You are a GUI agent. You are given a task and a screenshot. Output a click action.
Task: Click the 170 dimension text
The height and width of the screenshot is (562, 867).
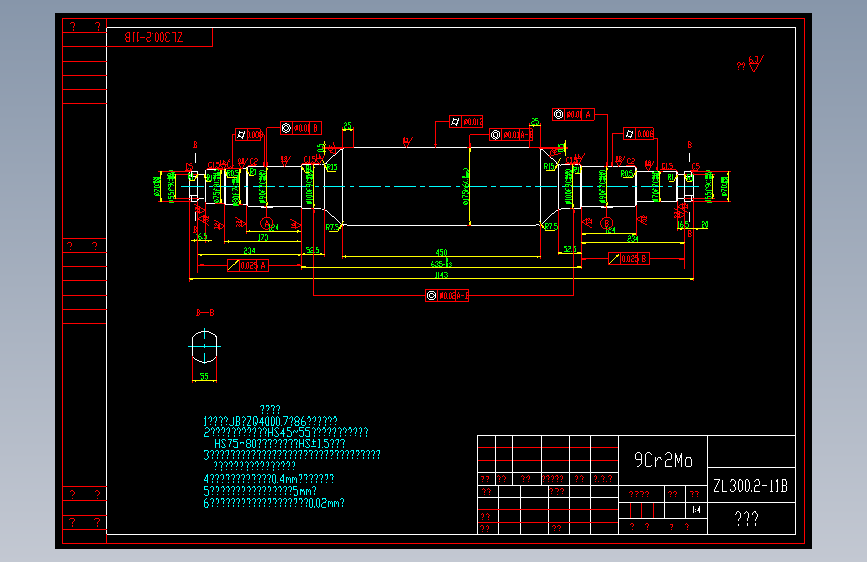(263, 237)
